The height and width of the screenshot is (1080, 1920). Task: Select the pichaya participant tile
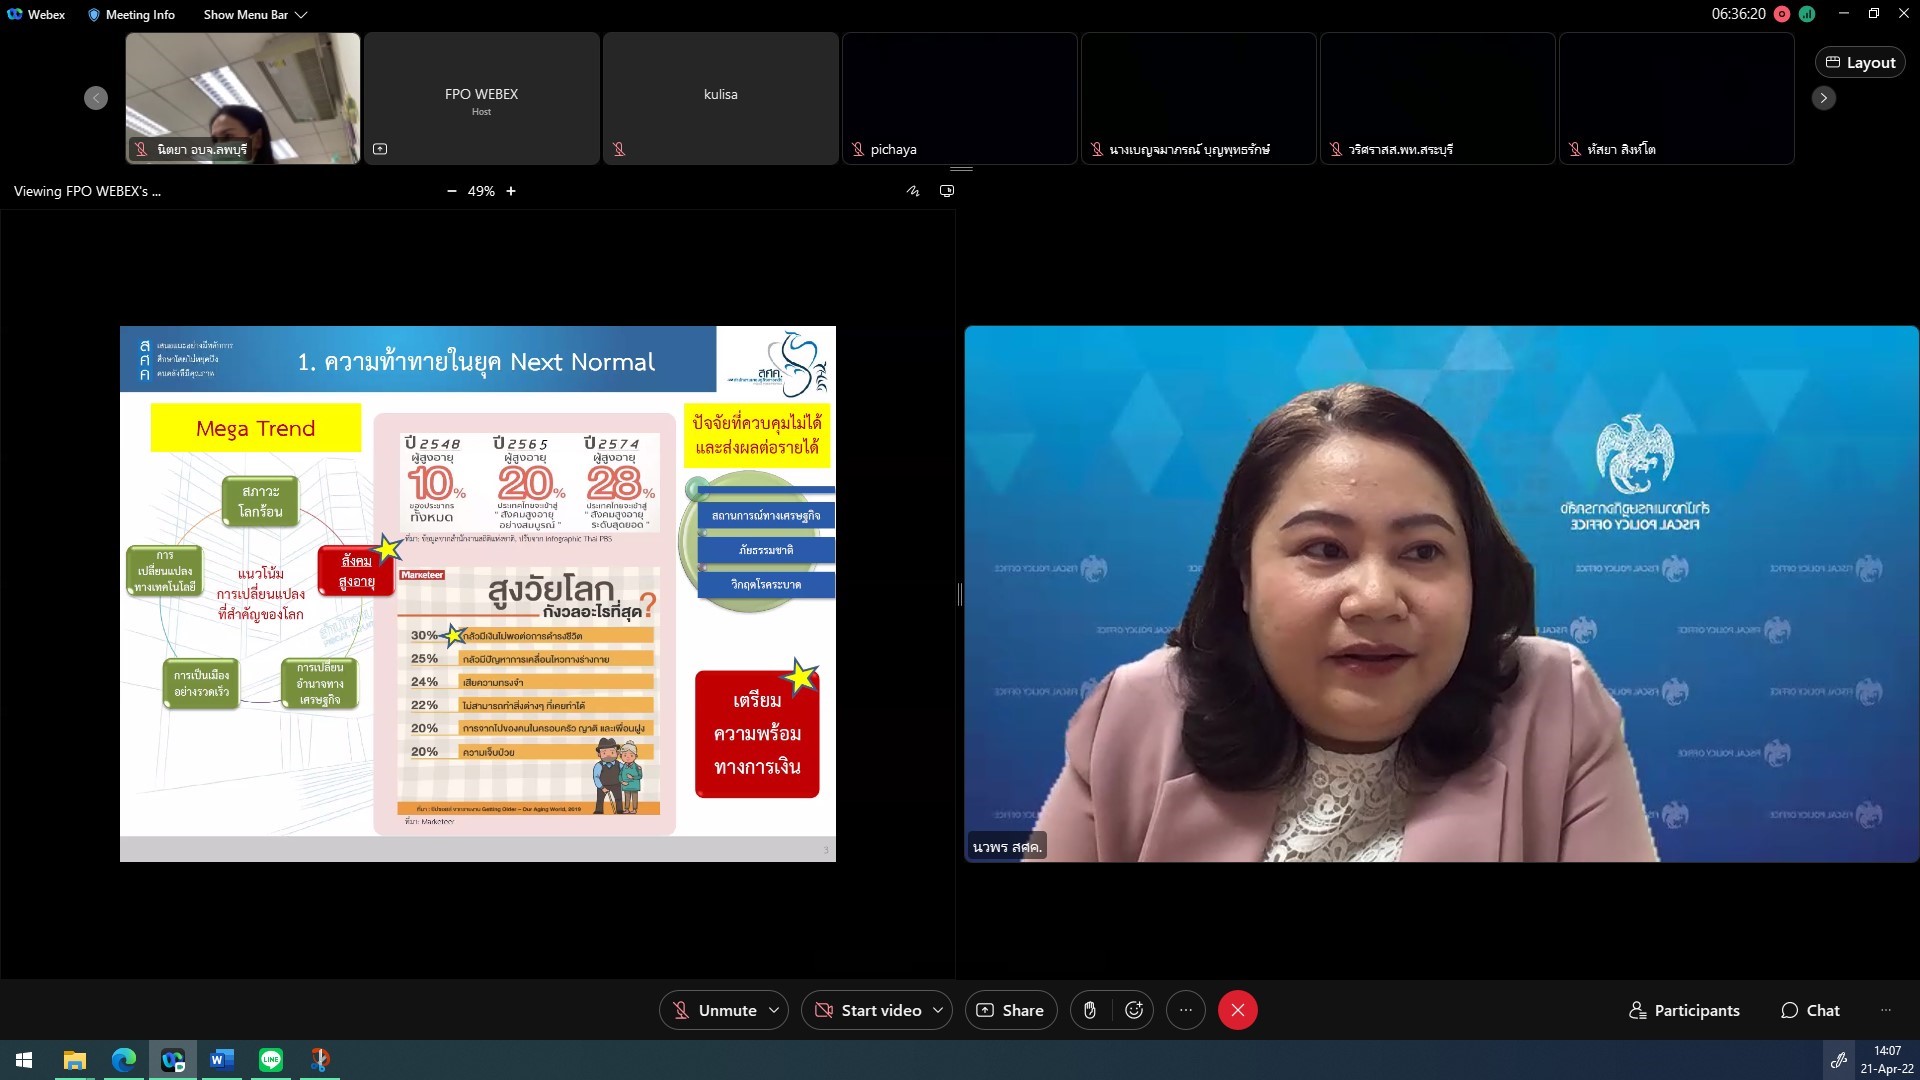960,98
